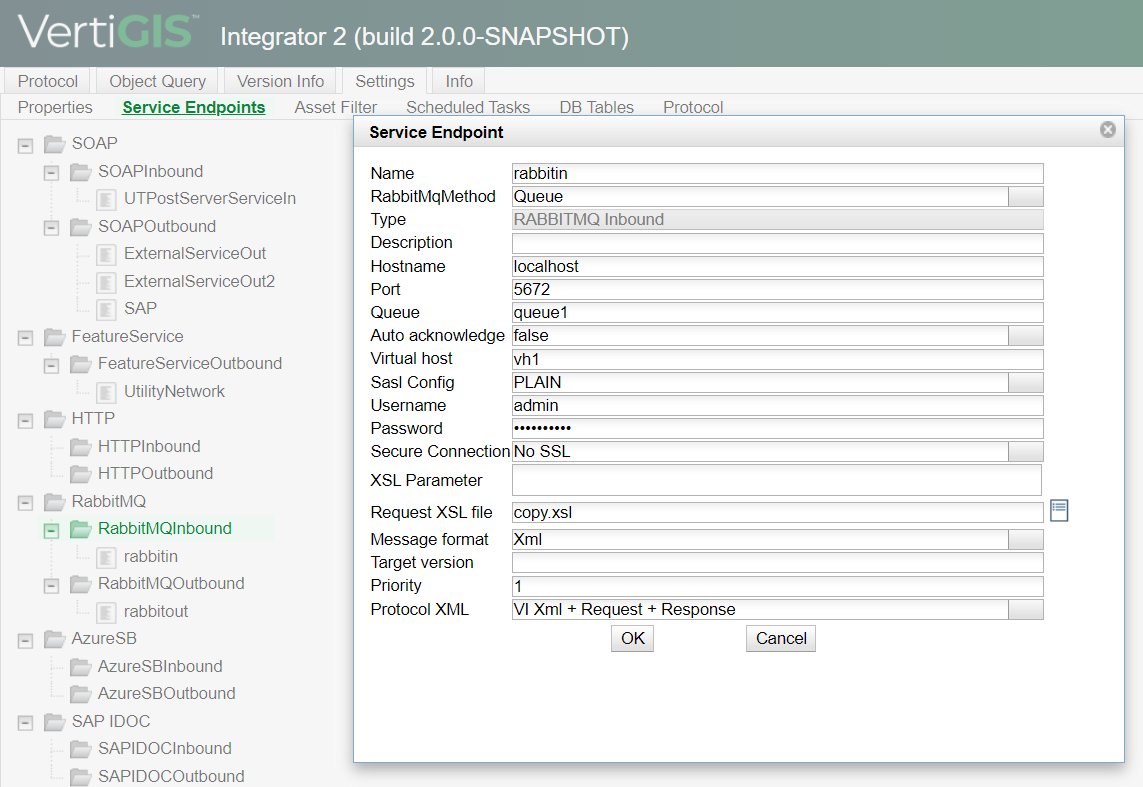
Task: Open the Protocol XML dropdown
Action: (1026, 609)
